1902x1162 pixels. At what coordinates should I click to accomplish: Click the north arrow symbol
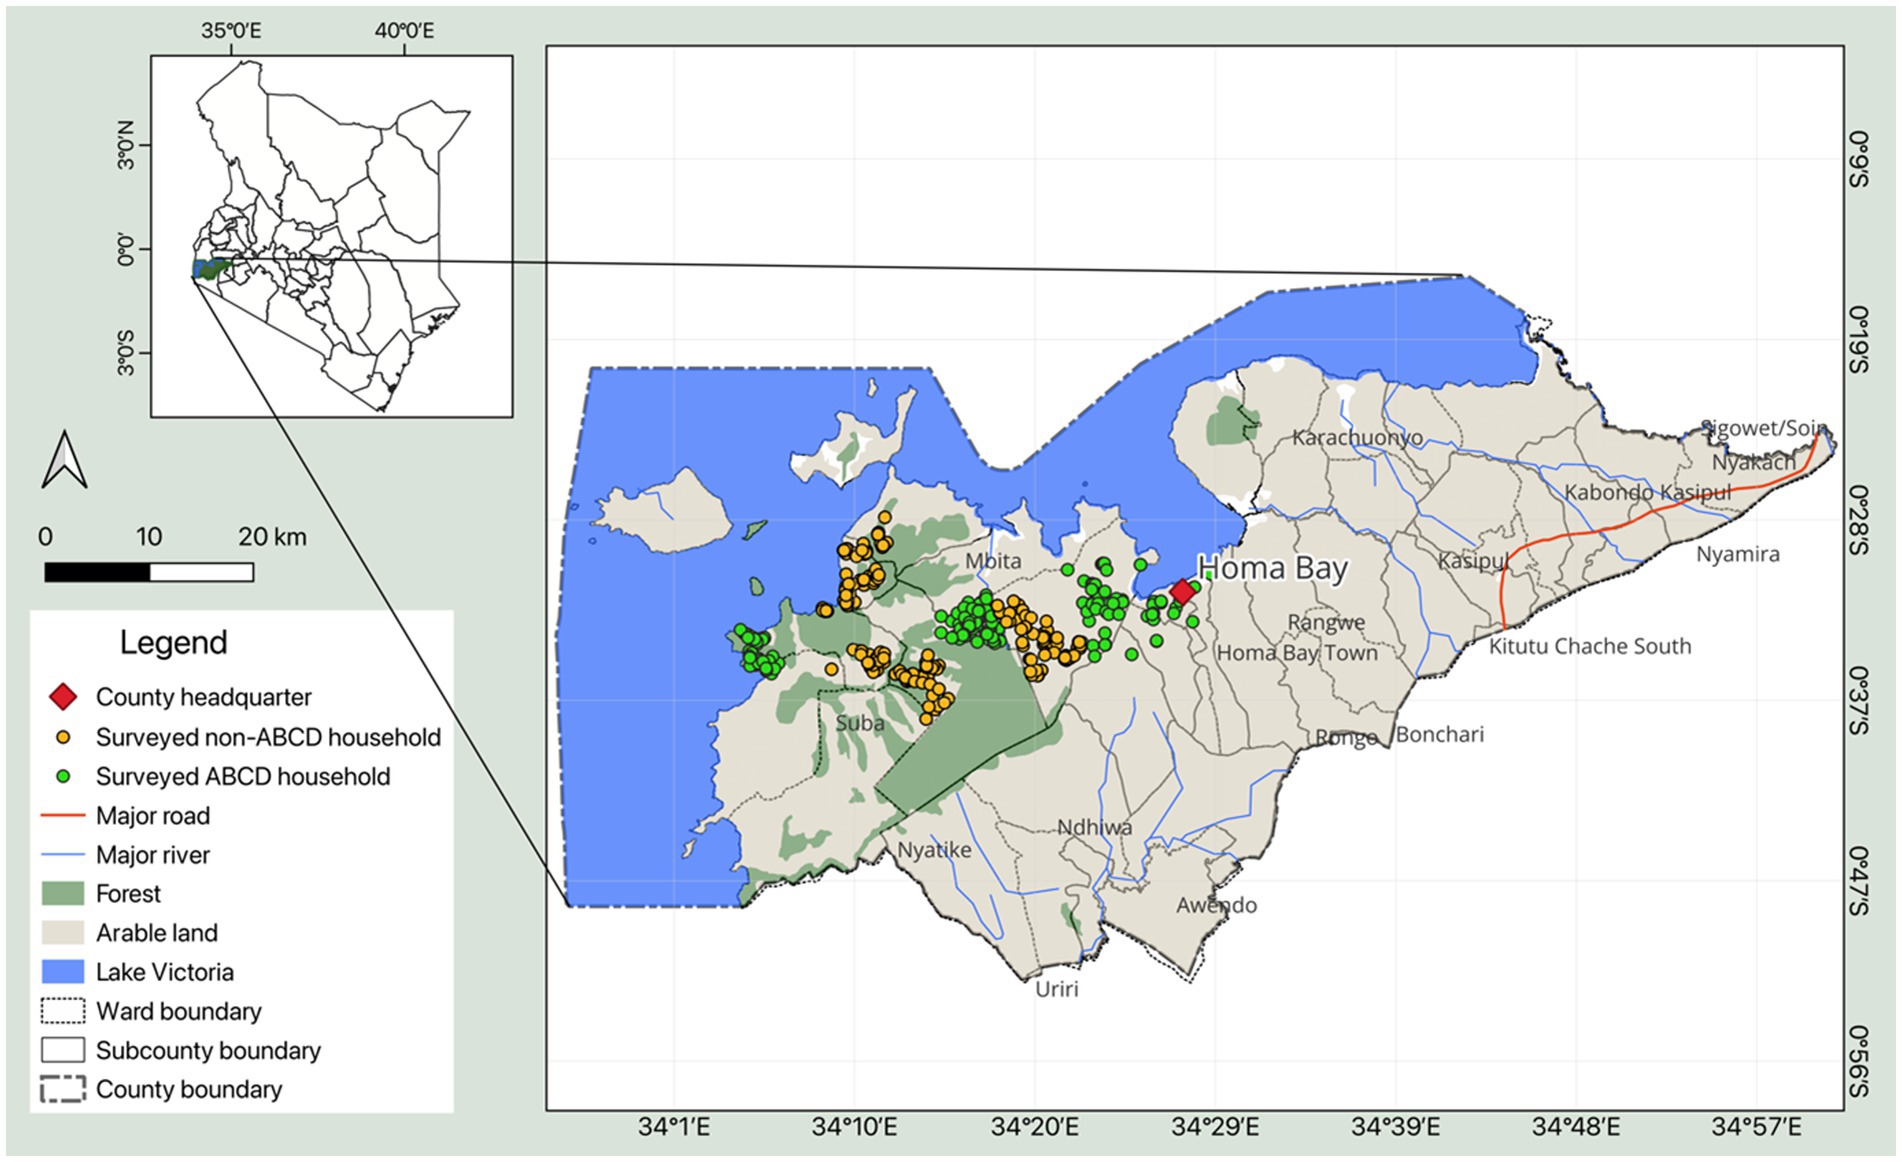64,461
